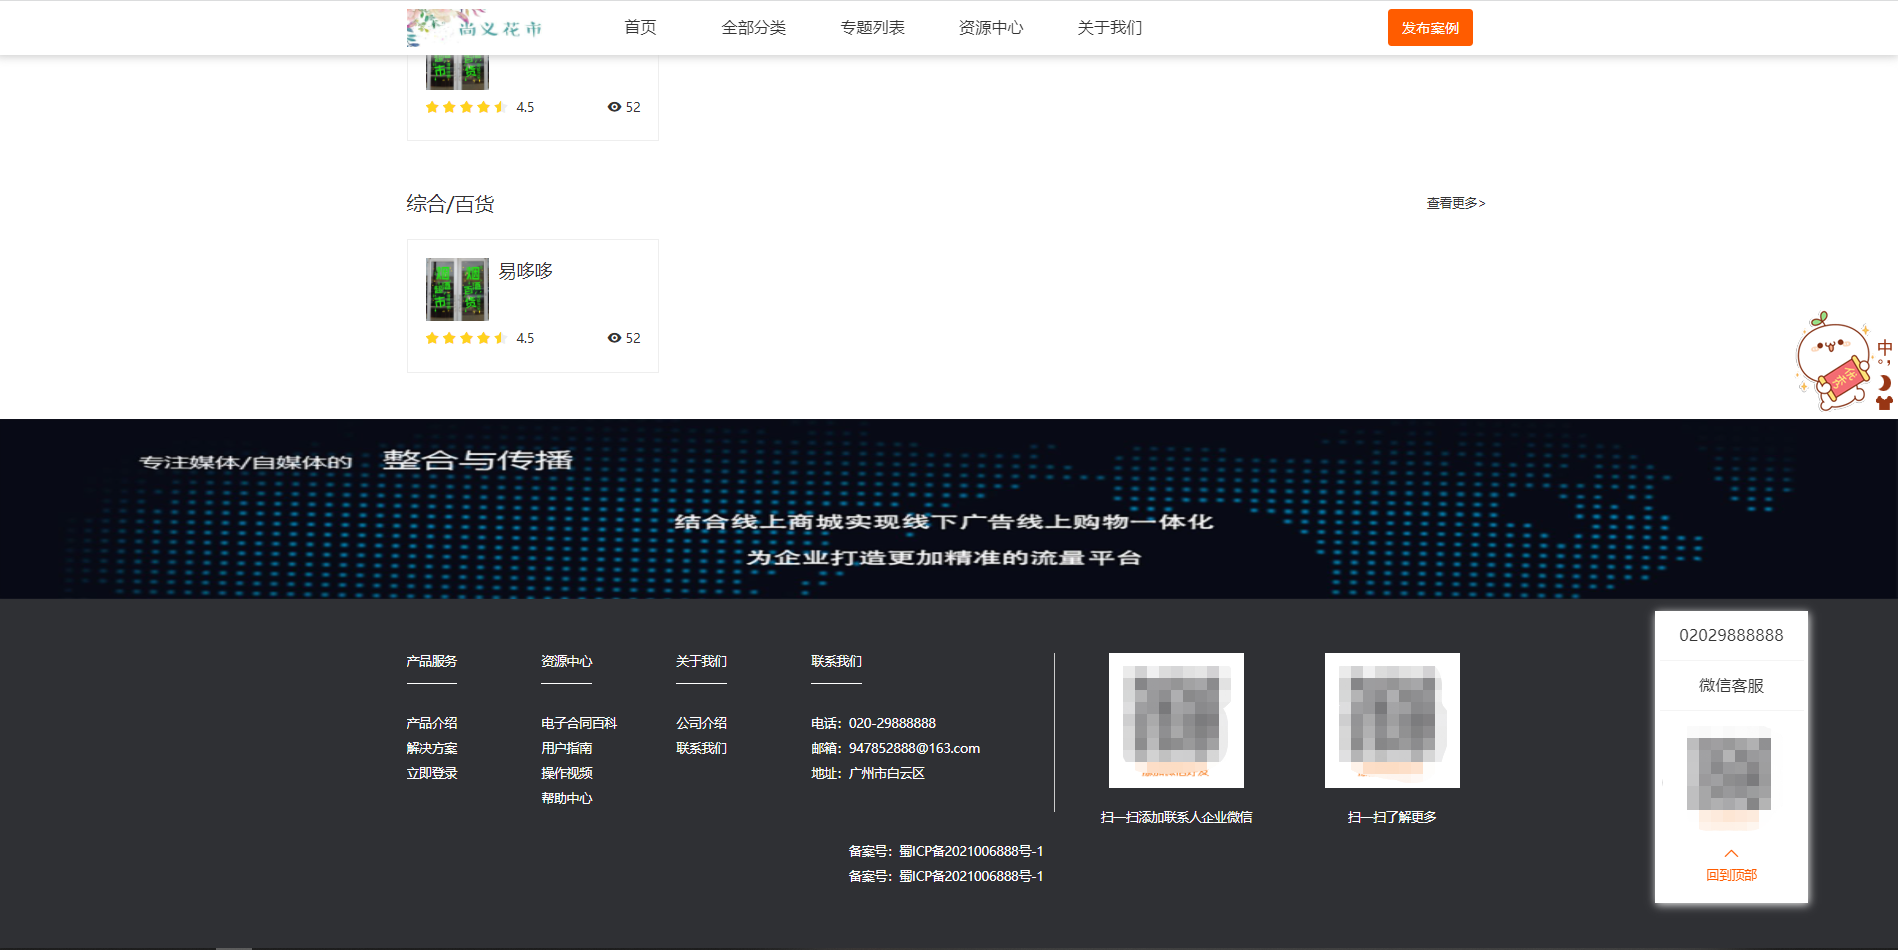The width and height of the screenshot is (1898, 950).
Task: Click the first 备案号 蜀ICP备2021006888号-1 line
Action: tap(946, 851)
